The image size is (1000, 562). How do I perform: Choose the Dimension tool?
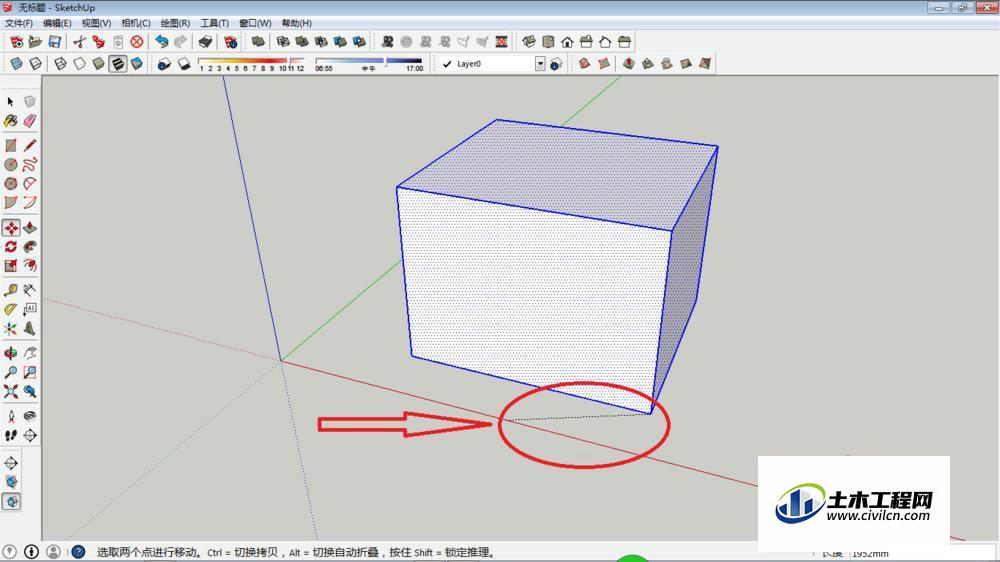(x=29, y=290)
